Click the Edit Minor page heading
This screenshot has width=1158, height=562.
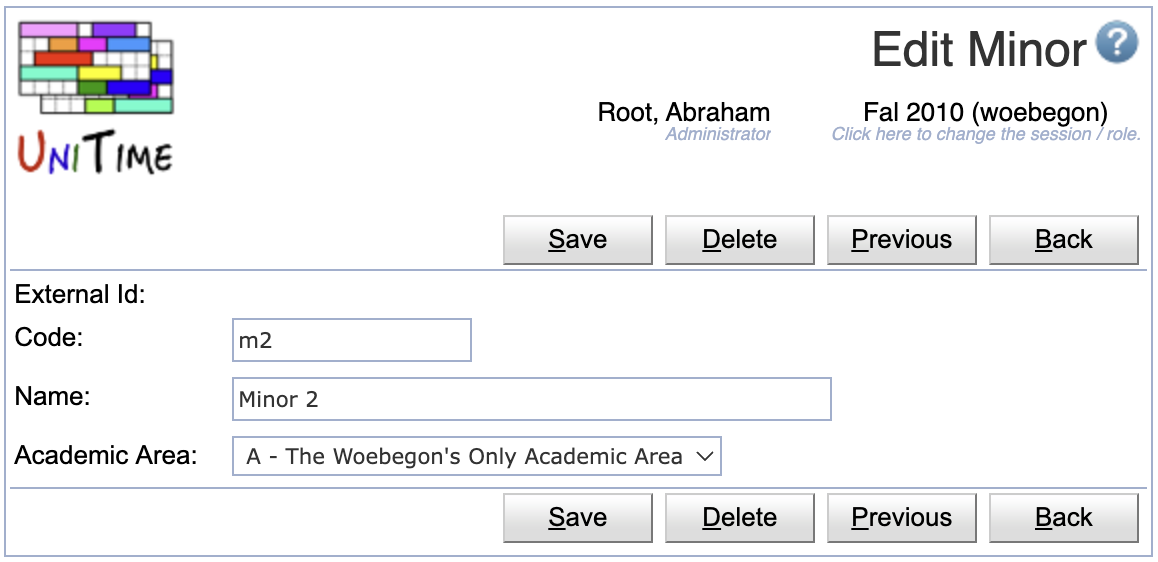pyautogui.click(x=979, y=49)
